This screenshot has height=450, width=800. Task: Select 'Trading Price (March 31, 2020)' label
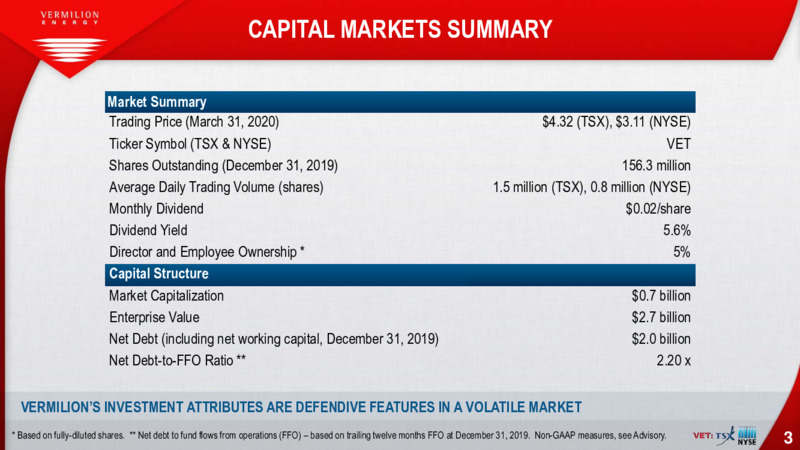[194, 122]
